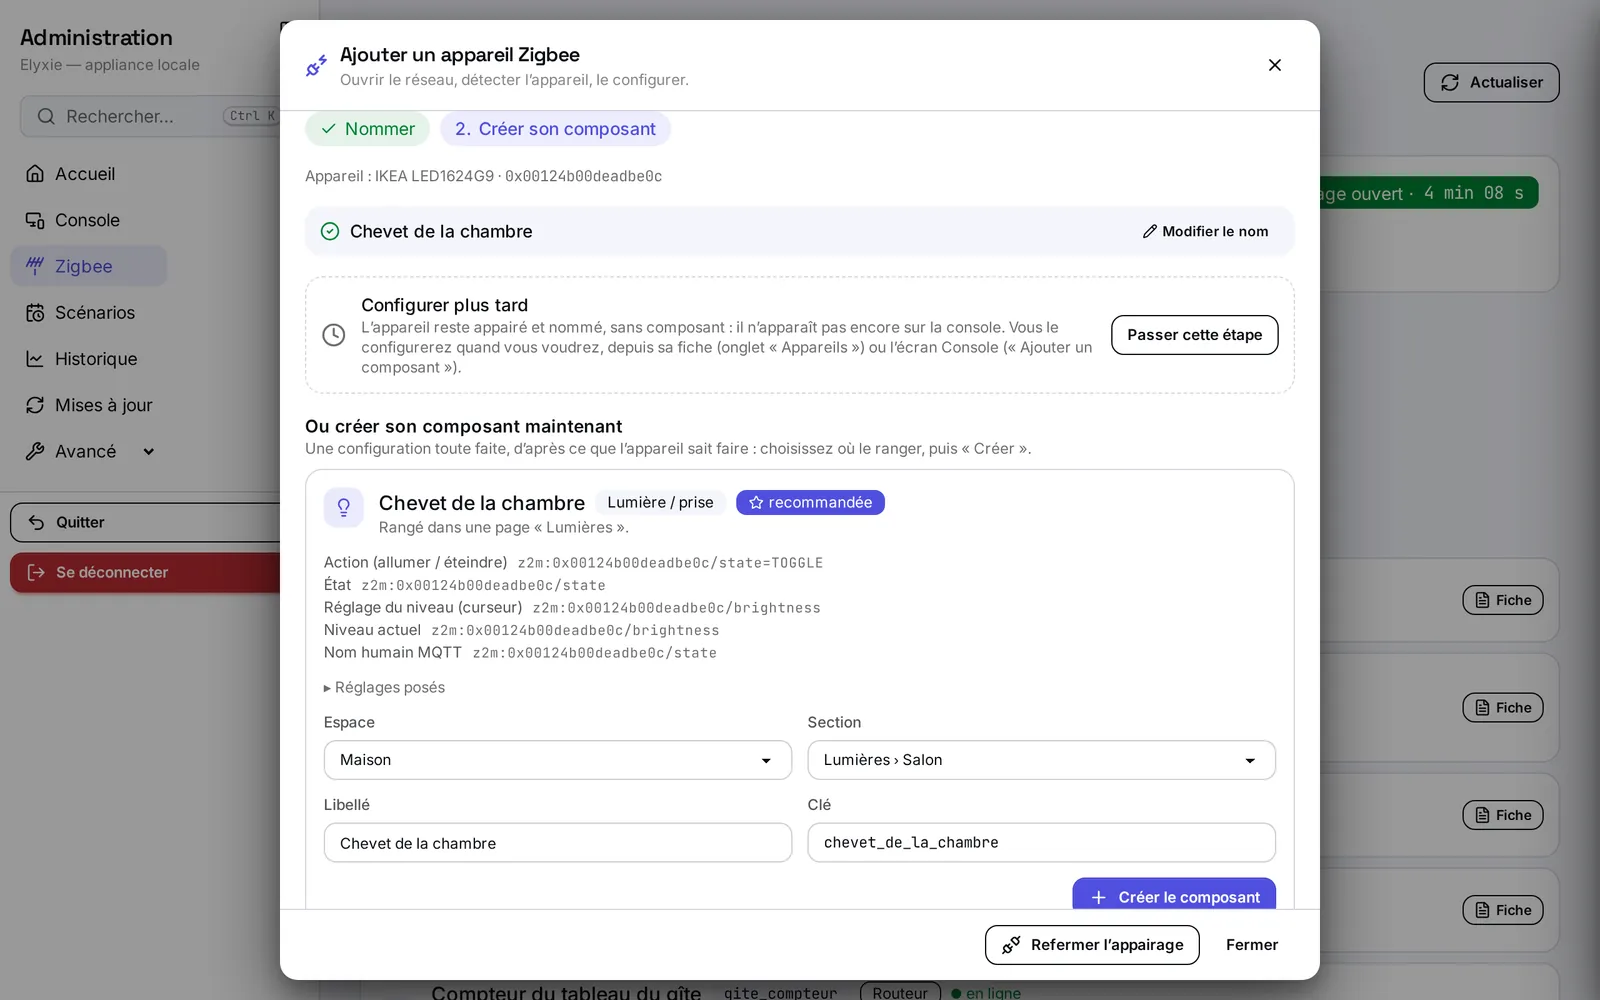The width and height of the screenshot is (1600, 1000).
Task: Click the fourth Fiche button in background list
Action: 1503,910
